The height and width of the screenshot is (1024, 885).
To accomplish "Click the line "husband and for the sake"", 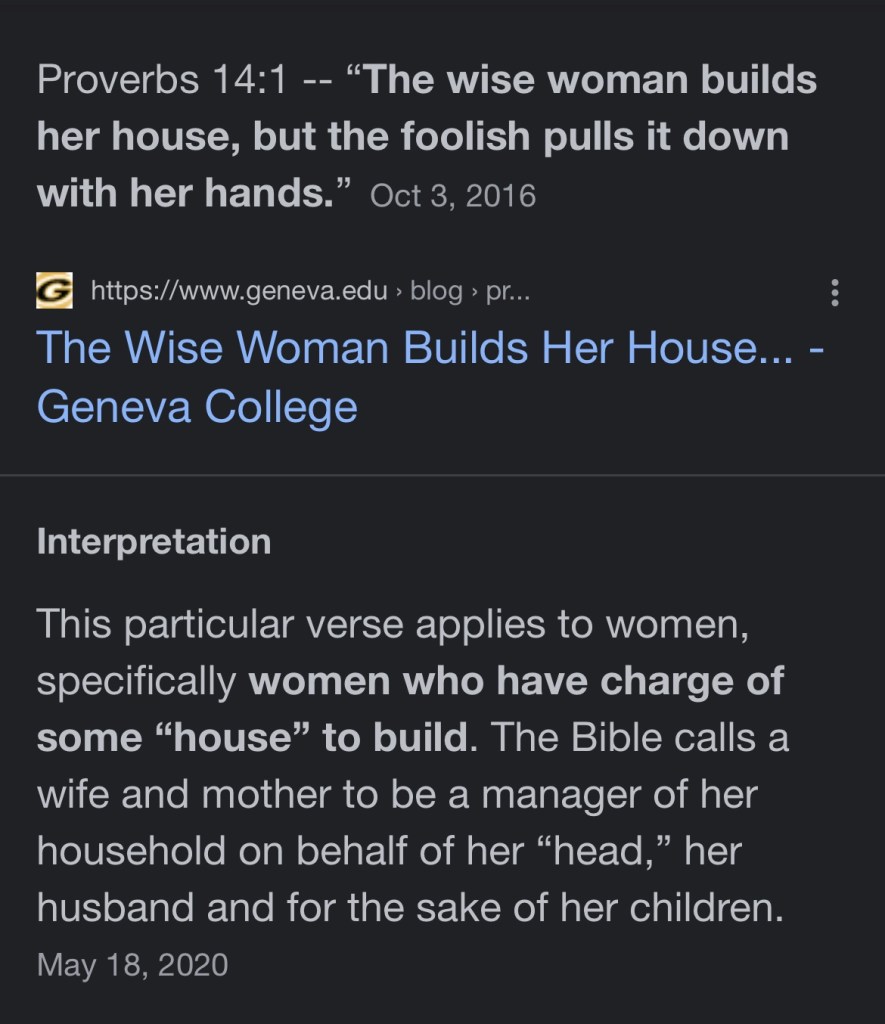I will tap(410, 908).
